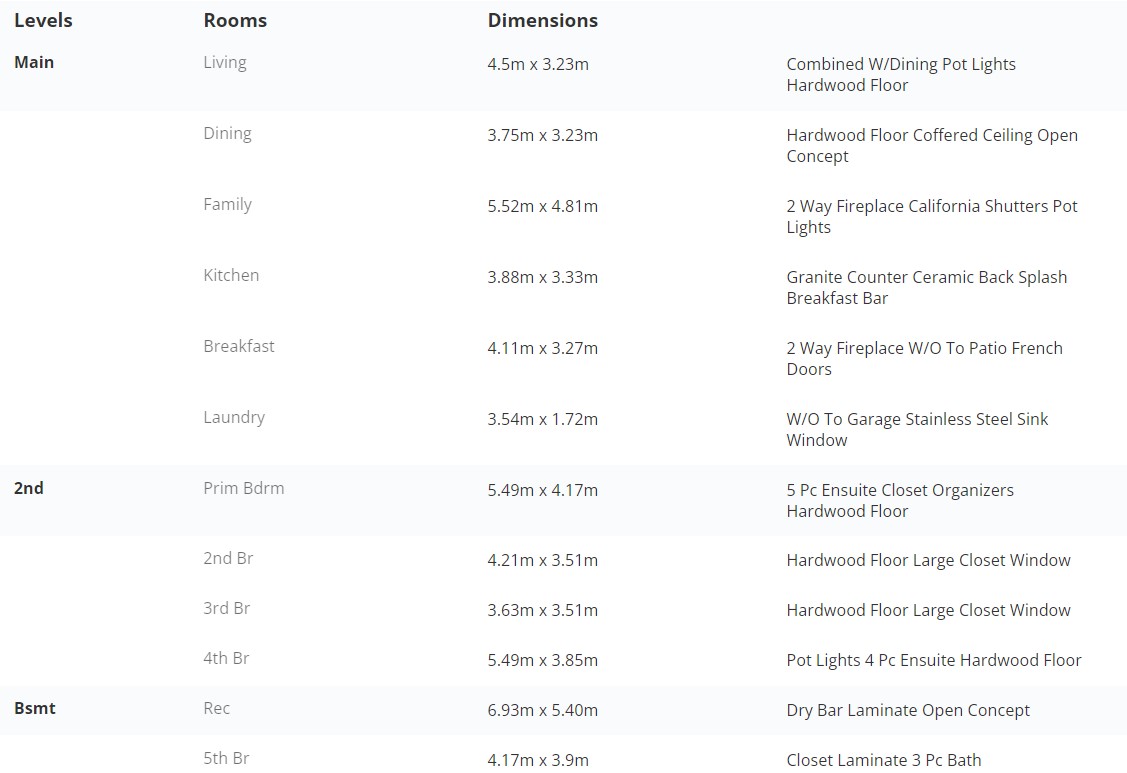Click the Rooms column header

(235, 20)
